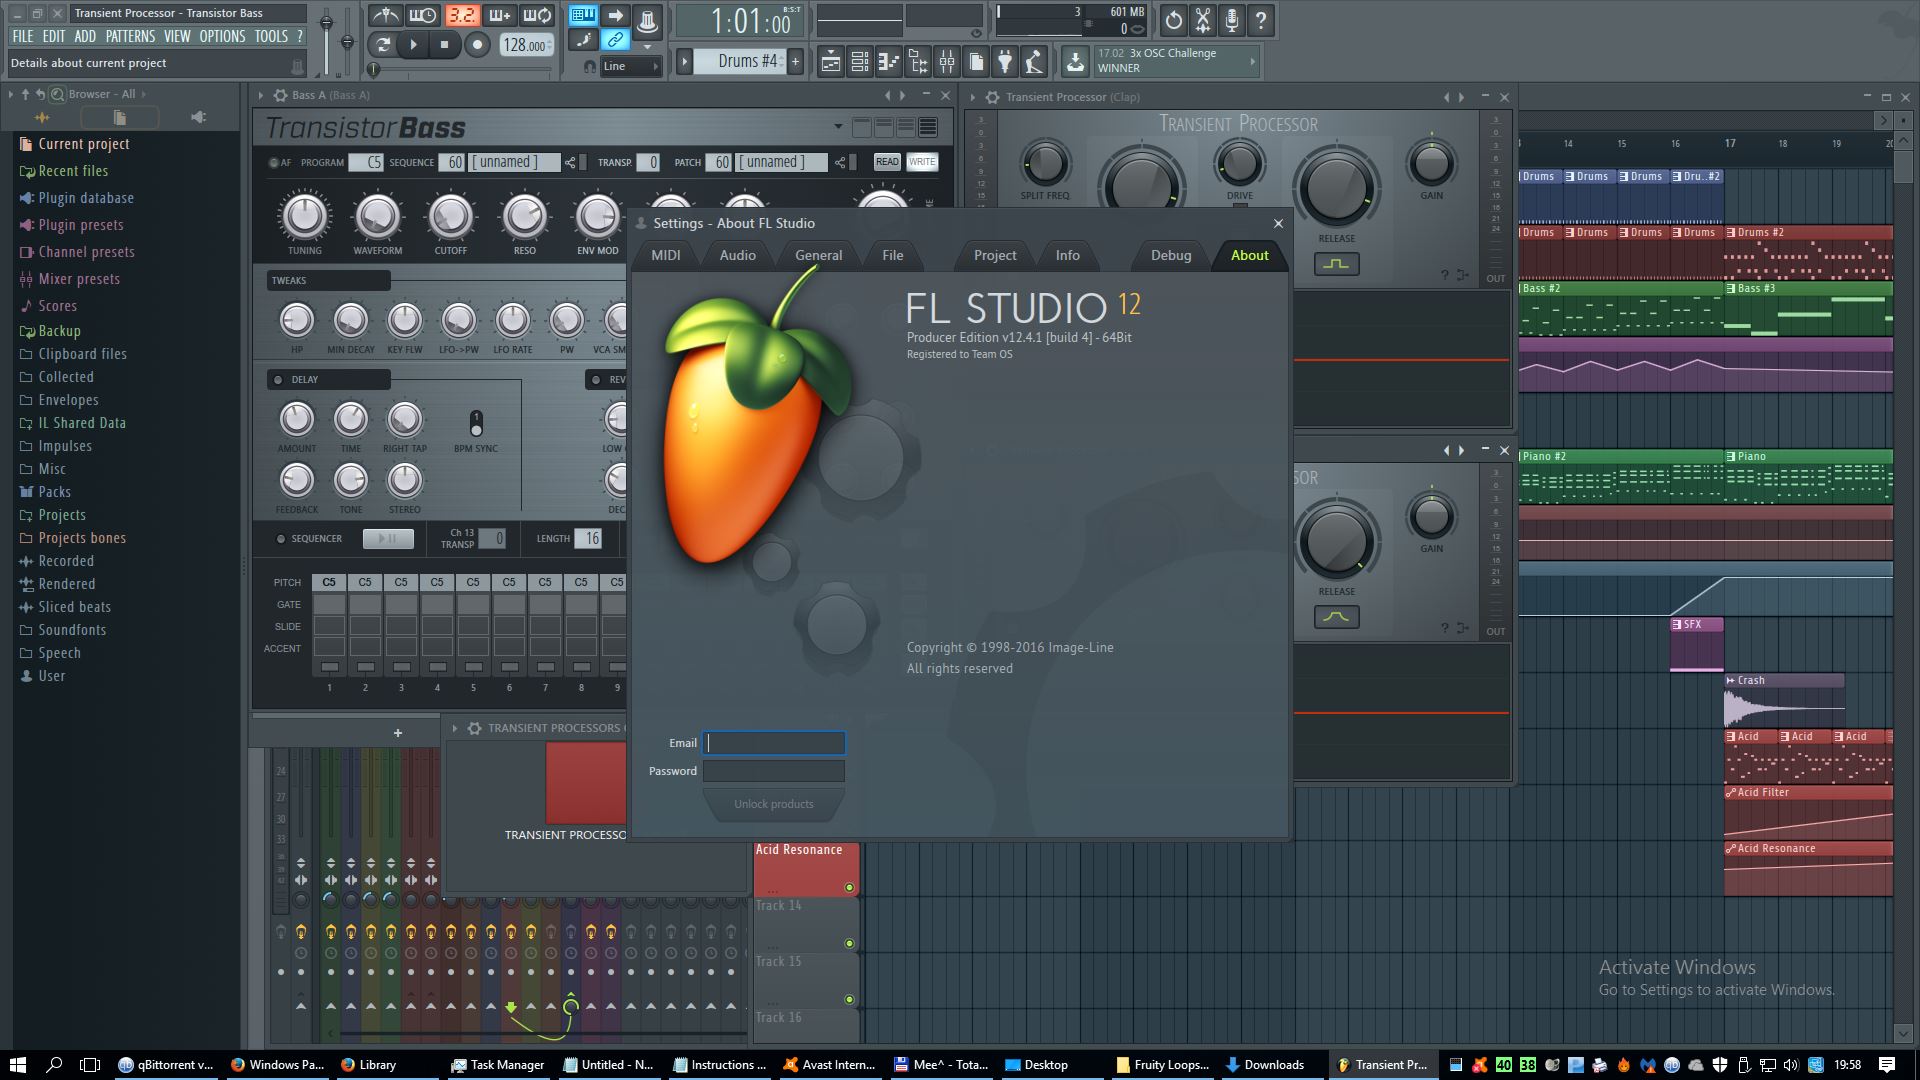1920x1080 pixels.
Task: Click the one-click audio recording microphone icon
Action: click(x=1232, y=19)
